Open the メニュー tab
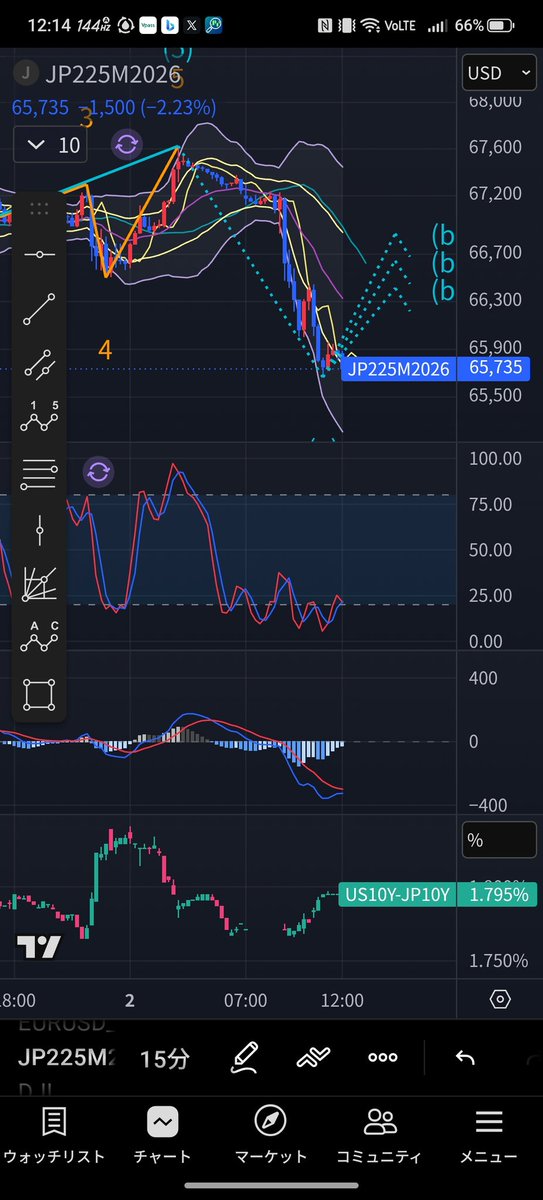 (488, 1133)
